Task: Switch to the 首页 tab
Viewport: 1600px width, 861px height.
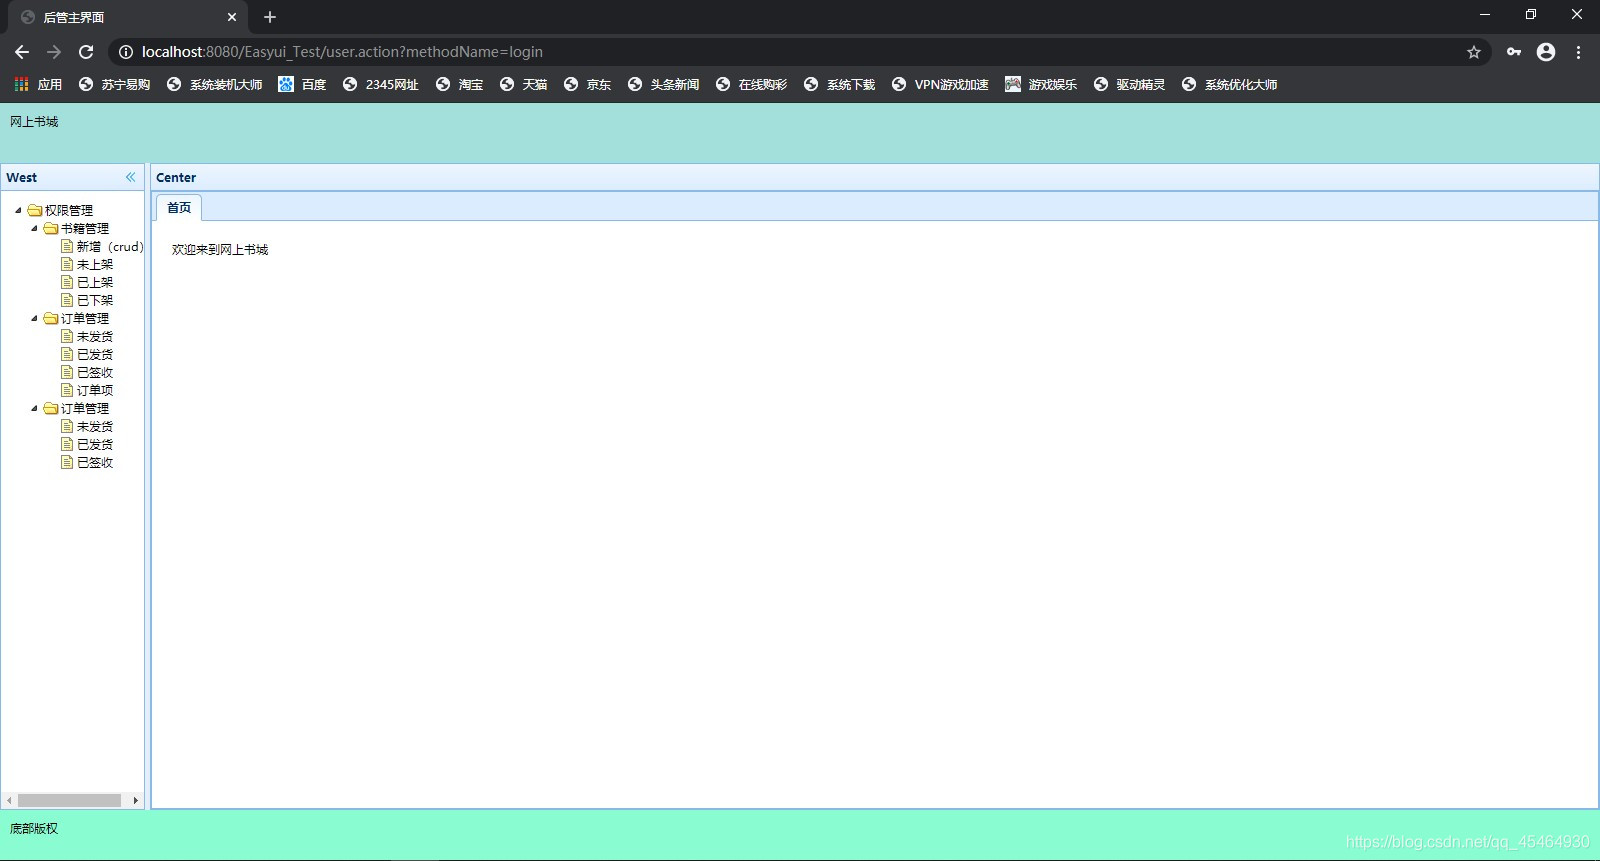Action: (x=179, y=207)
